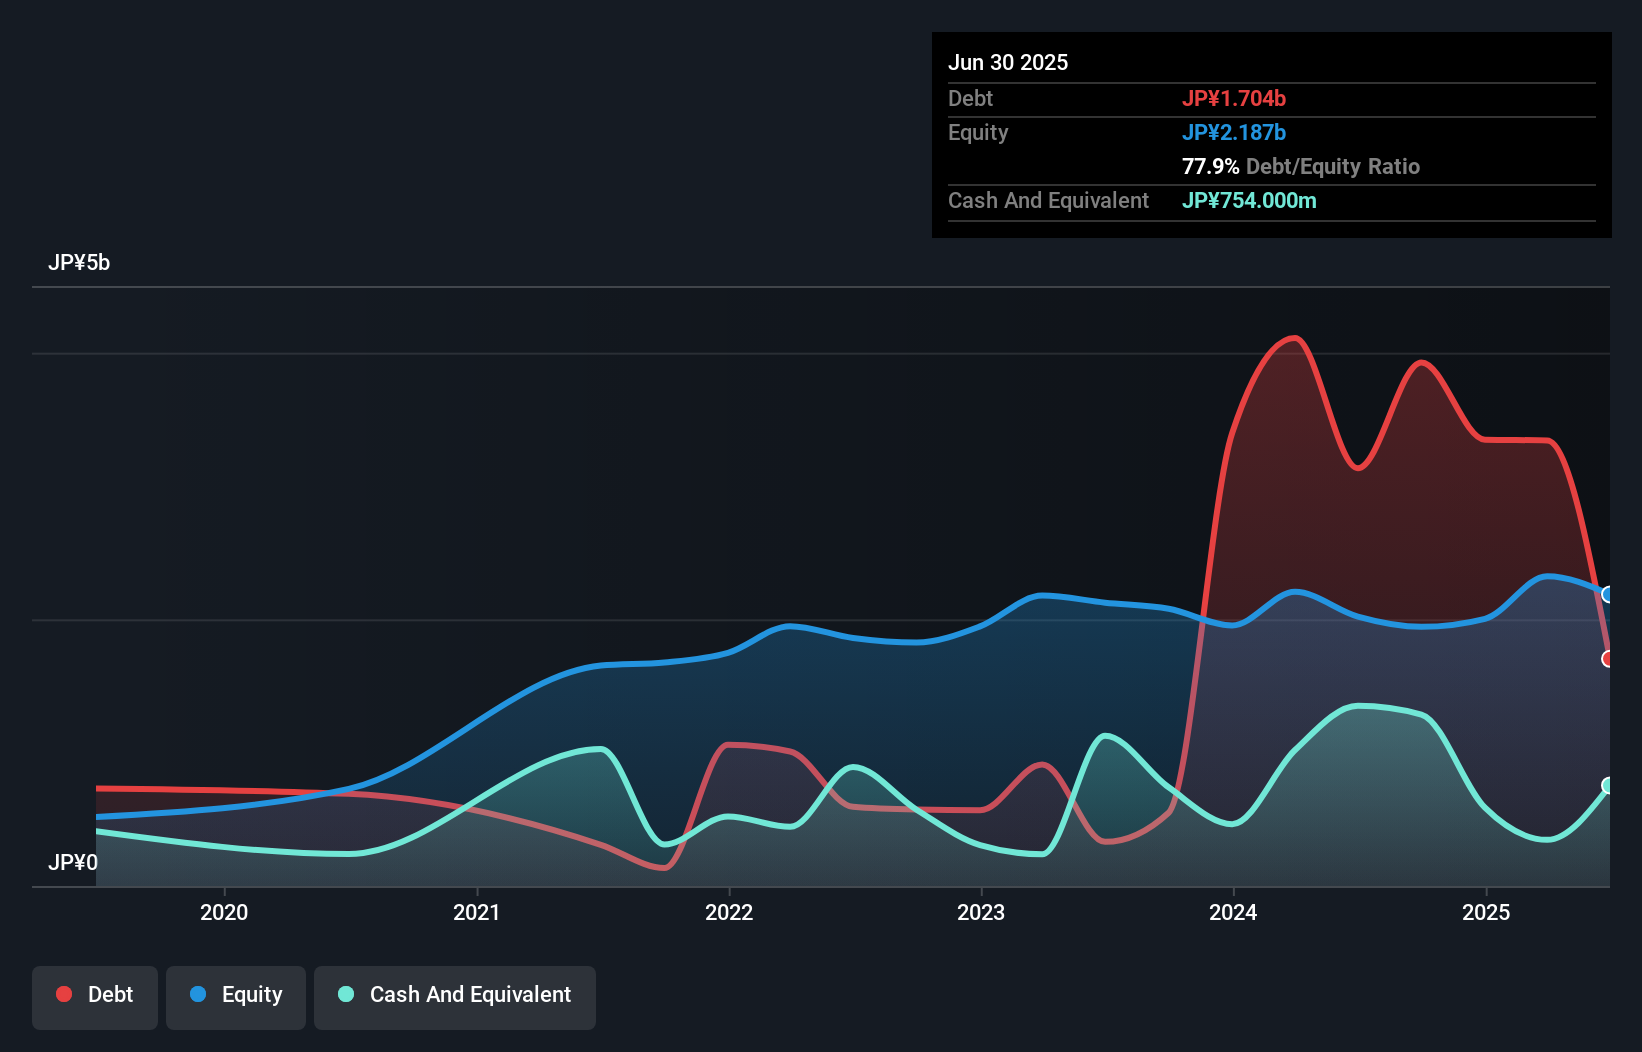Click the JP¥5b axis gridline label
The image size is (1642, 1052).
point(80,262)
